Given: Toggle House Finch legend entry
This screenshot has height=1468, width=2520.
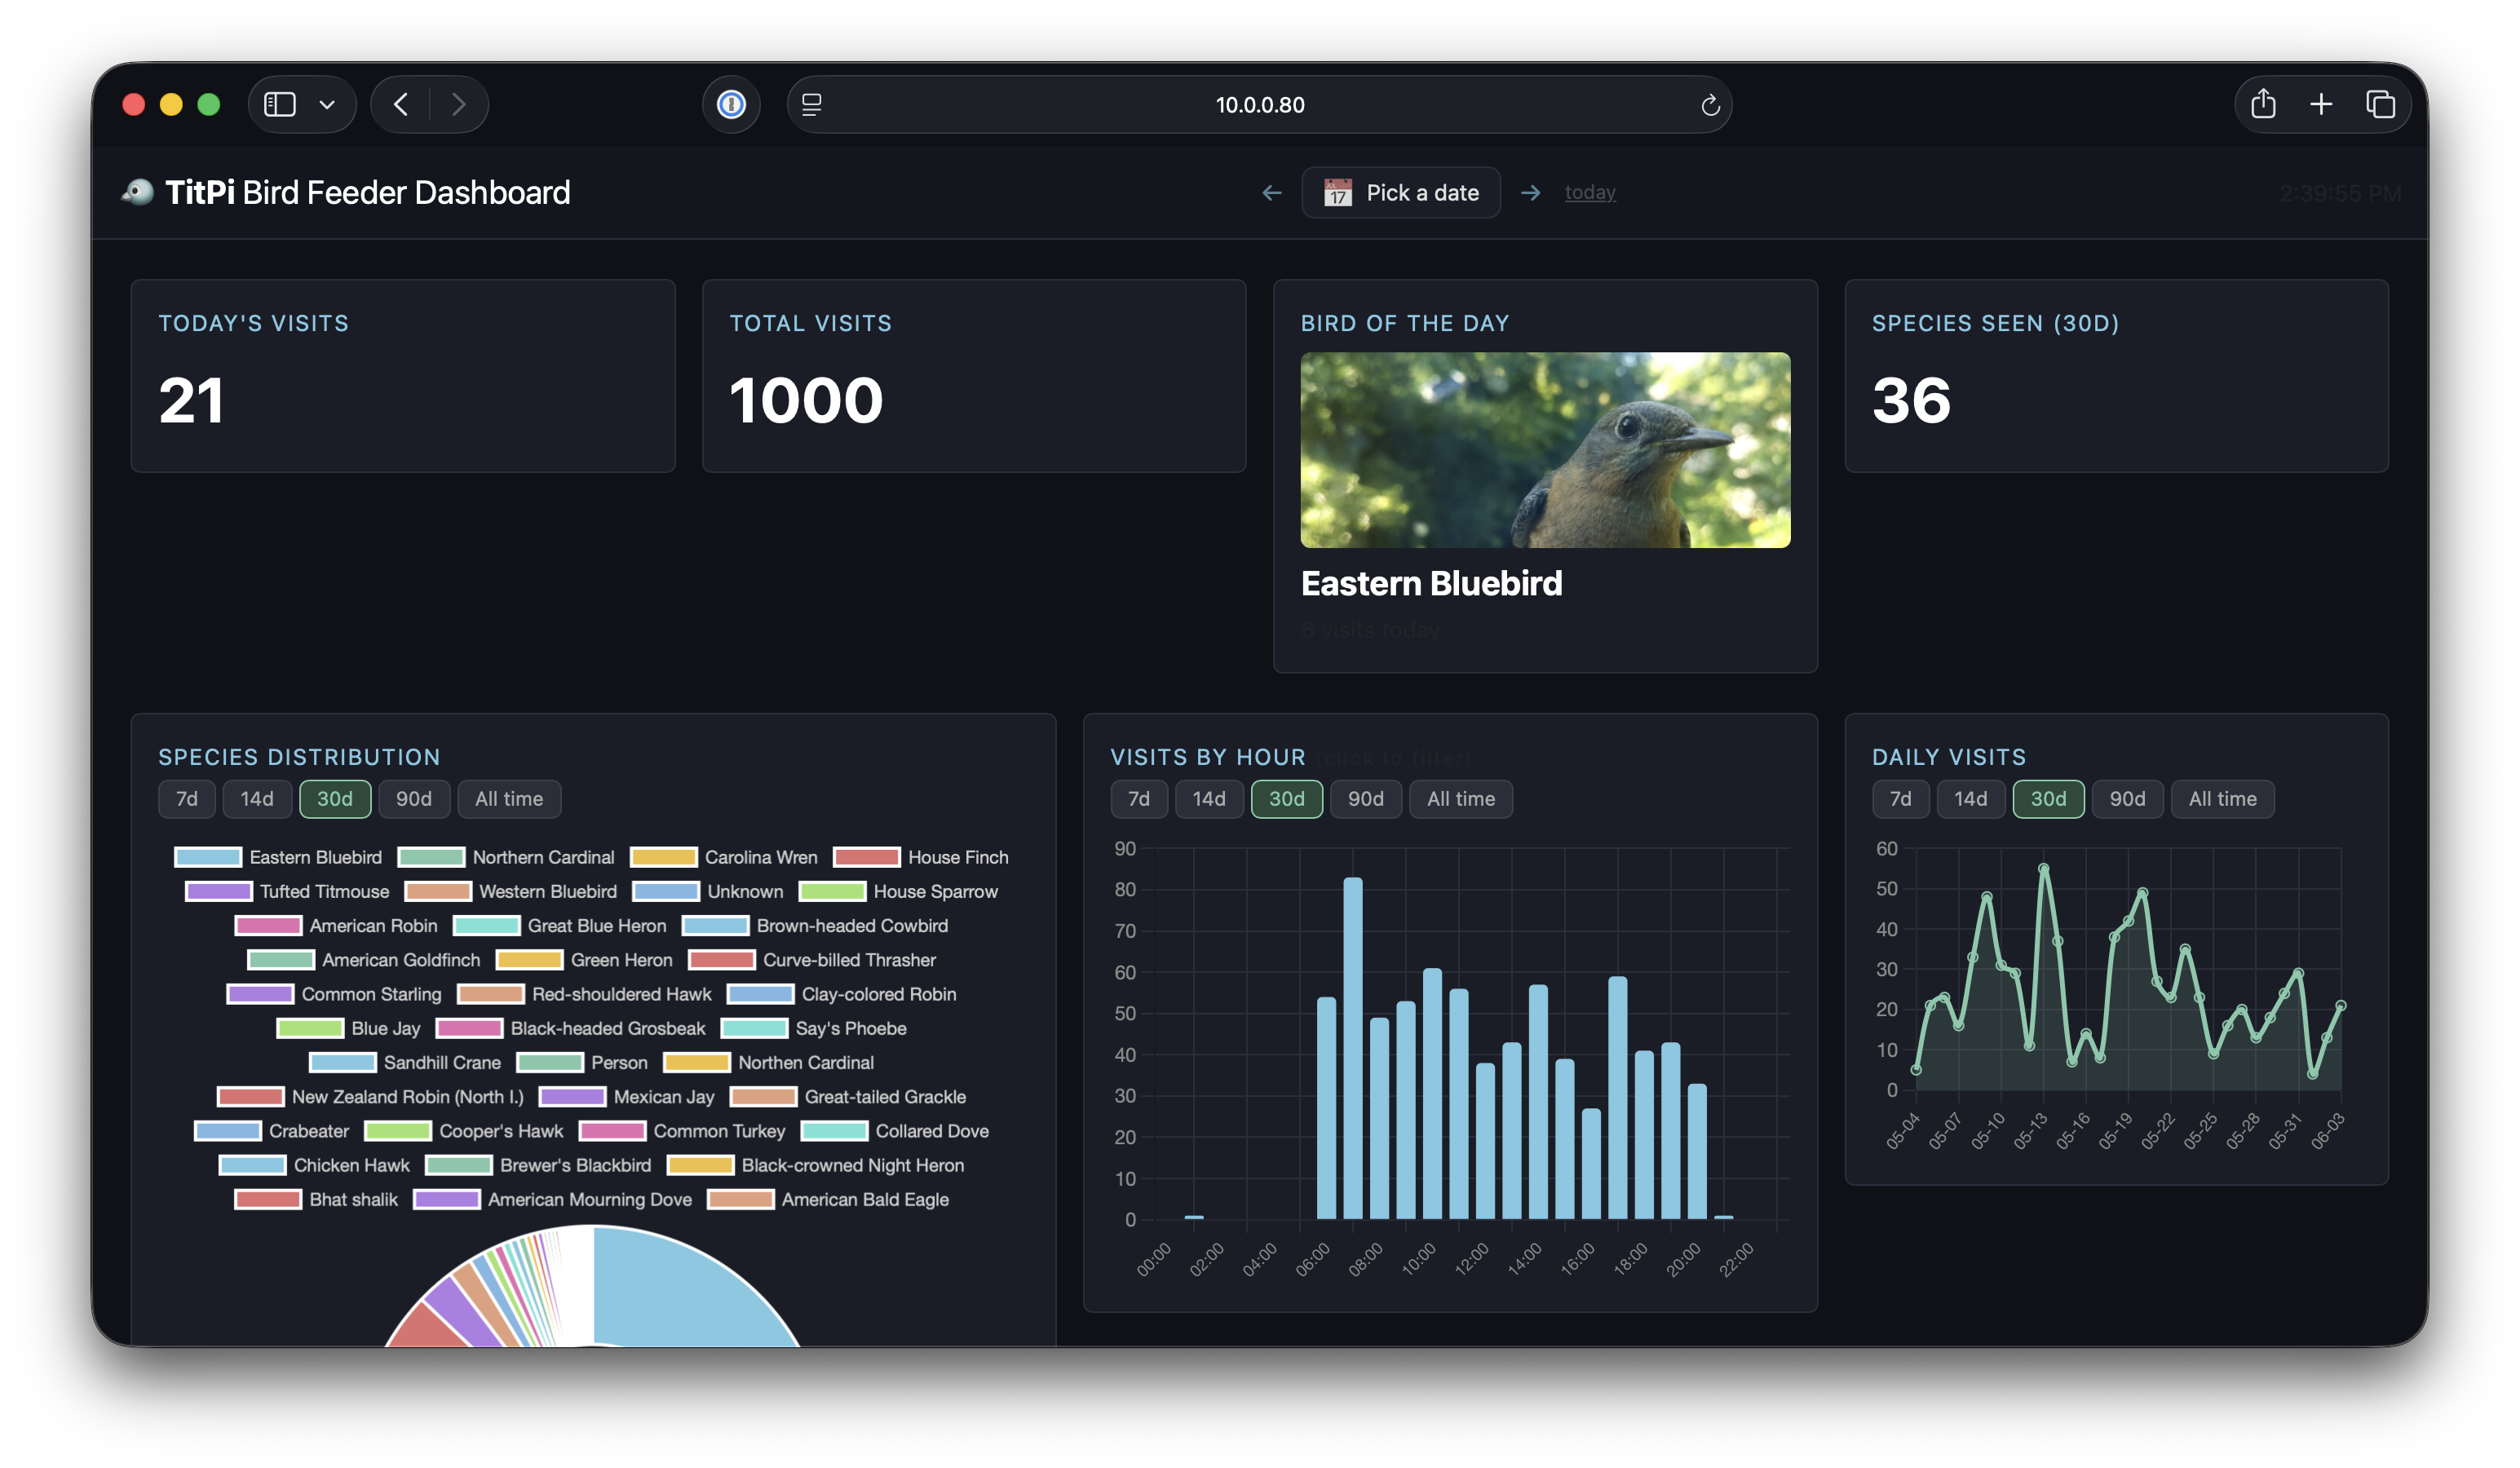Looking at the screenshot, I should point(921,857).
